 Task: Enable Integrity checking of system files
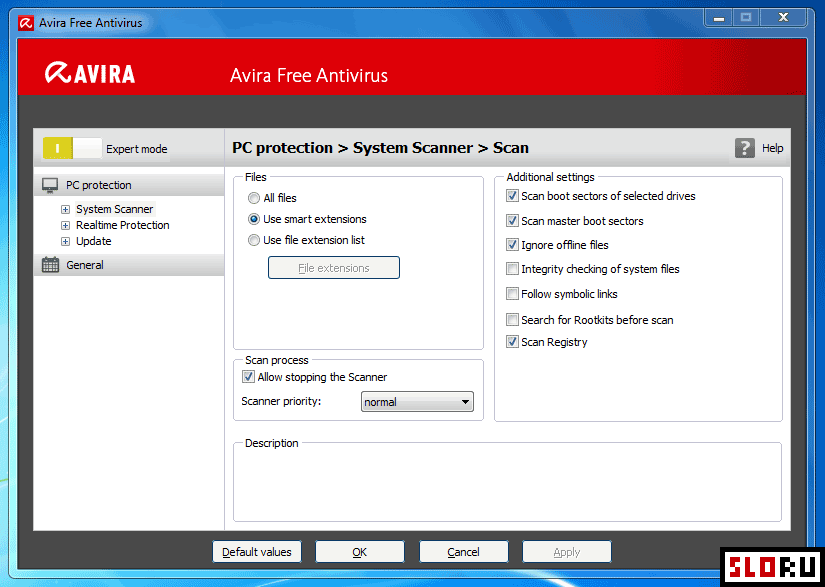(x=512, y=269)
